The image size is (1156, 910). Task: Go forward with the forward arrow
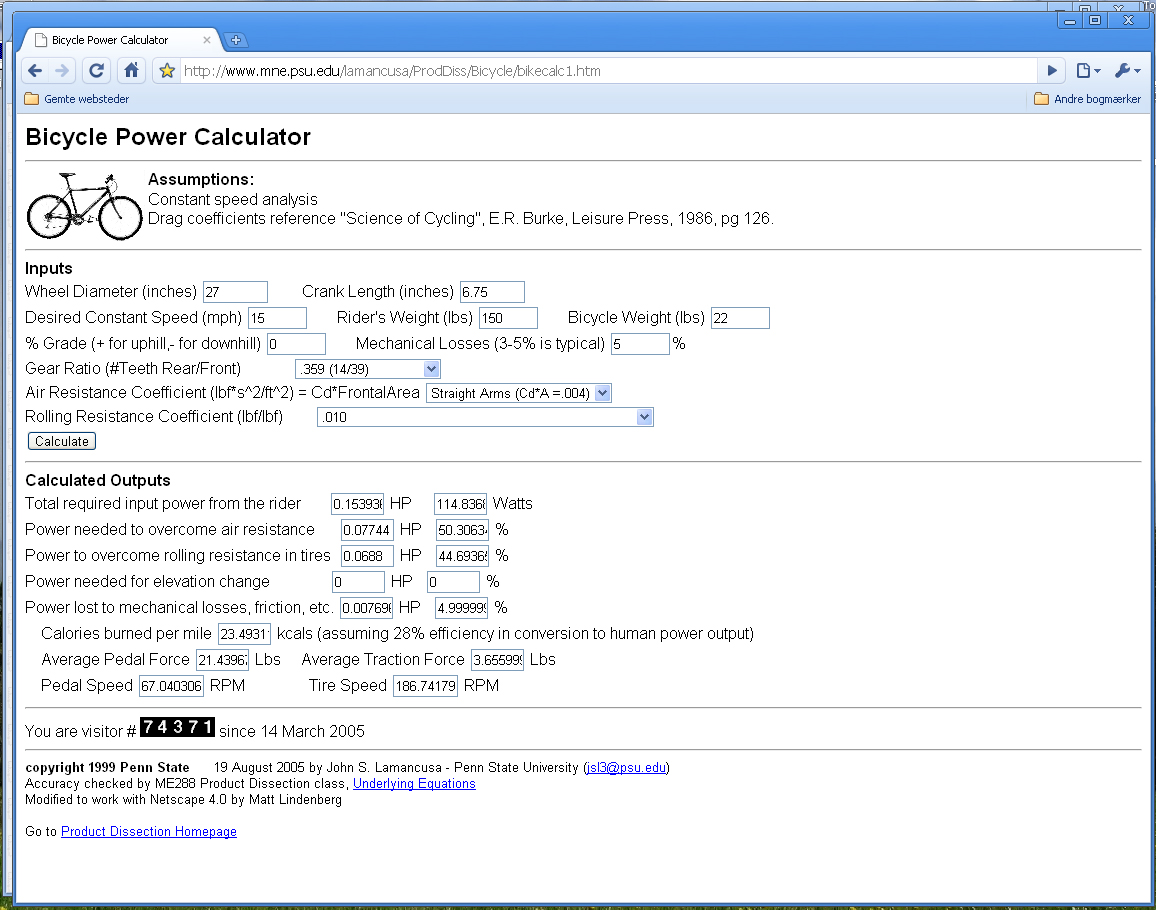[62, 71]
